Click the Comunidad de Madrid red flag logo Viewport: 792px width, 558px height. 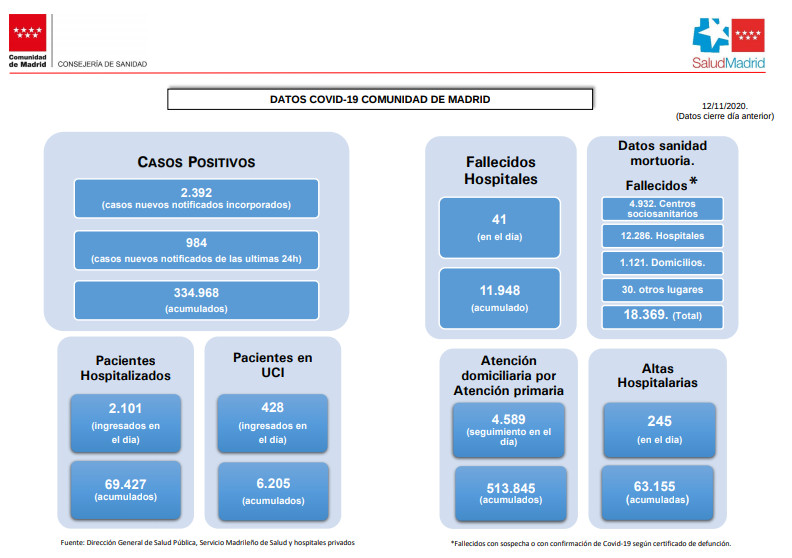click(x=27, y=33)
